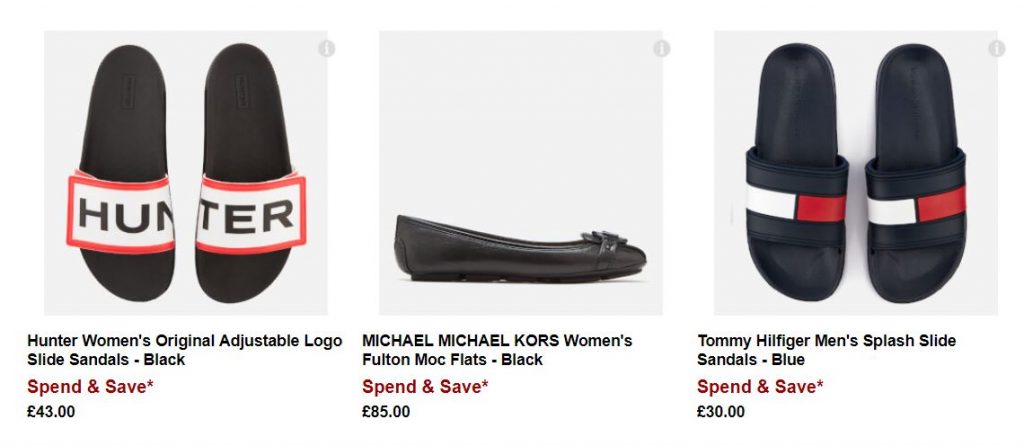
Task: Click the £85.00 price
Action: click(386, 411)
